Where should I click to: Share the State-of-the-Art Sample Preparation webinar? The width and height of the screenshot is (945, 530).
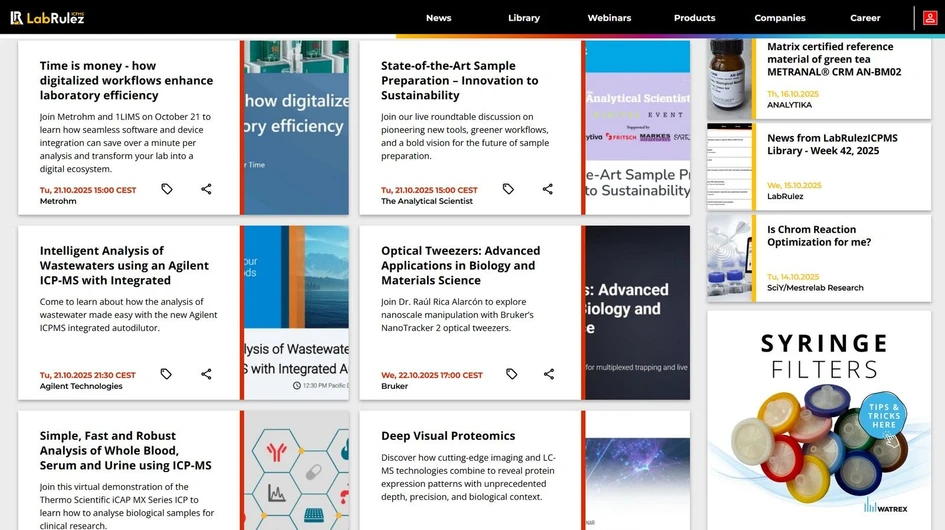coord(547,189)
